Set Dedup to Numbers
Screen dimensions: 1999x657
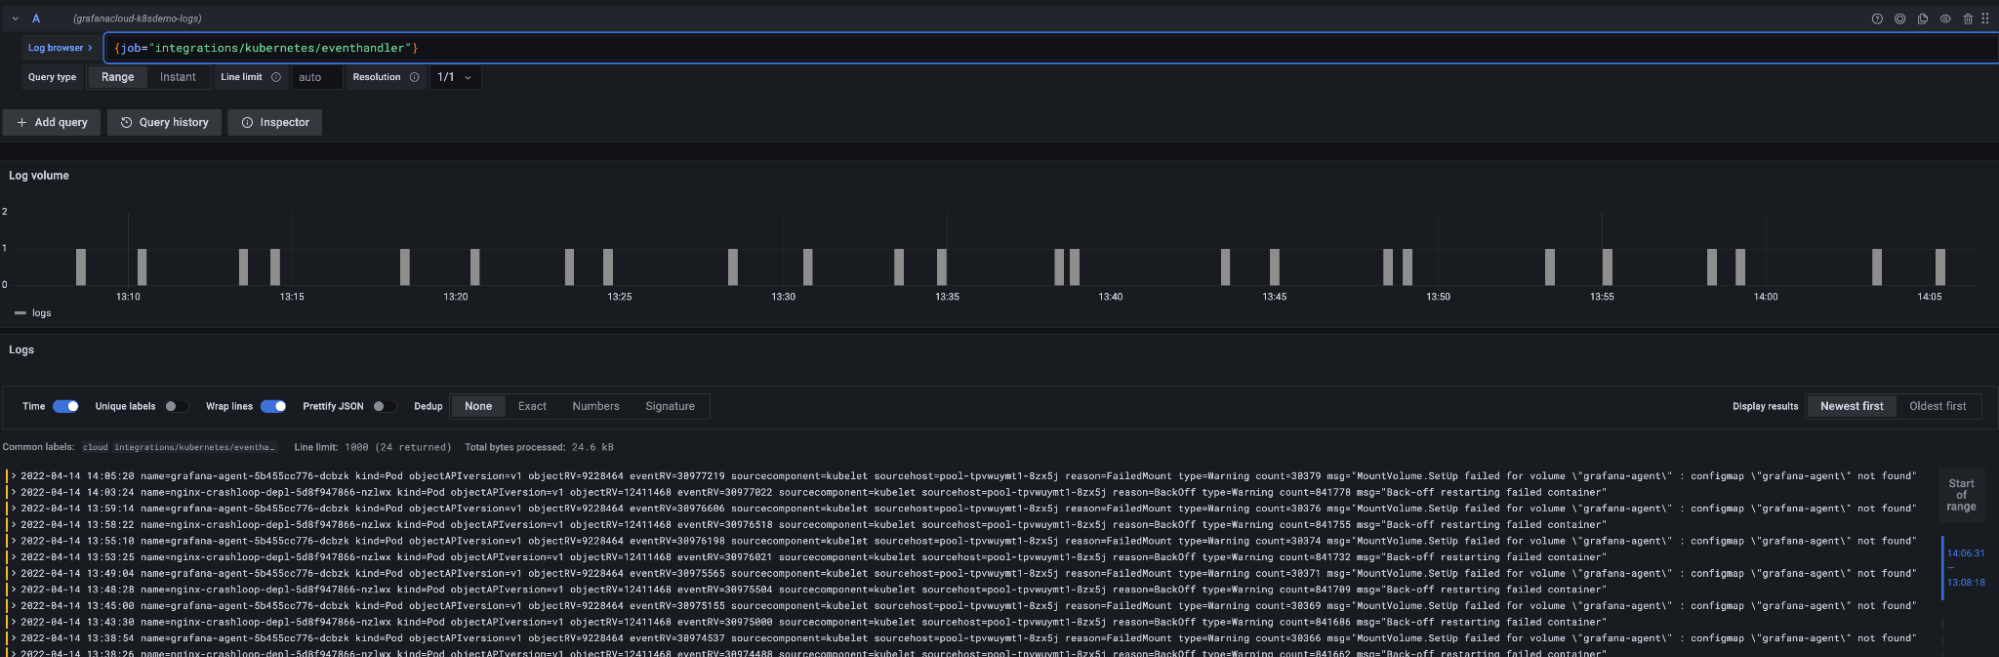tap(596, 406)
